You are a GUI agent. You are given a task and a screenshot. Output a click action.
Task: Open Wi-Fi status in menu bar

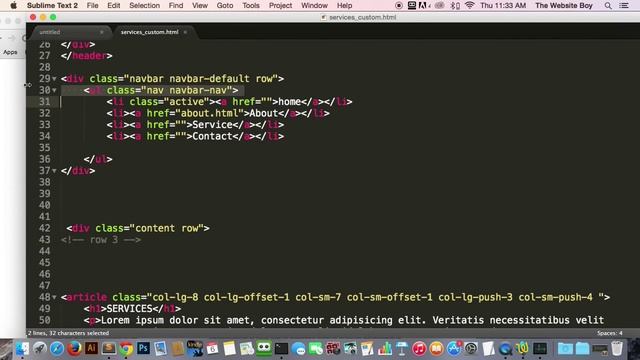coord(469,5)
